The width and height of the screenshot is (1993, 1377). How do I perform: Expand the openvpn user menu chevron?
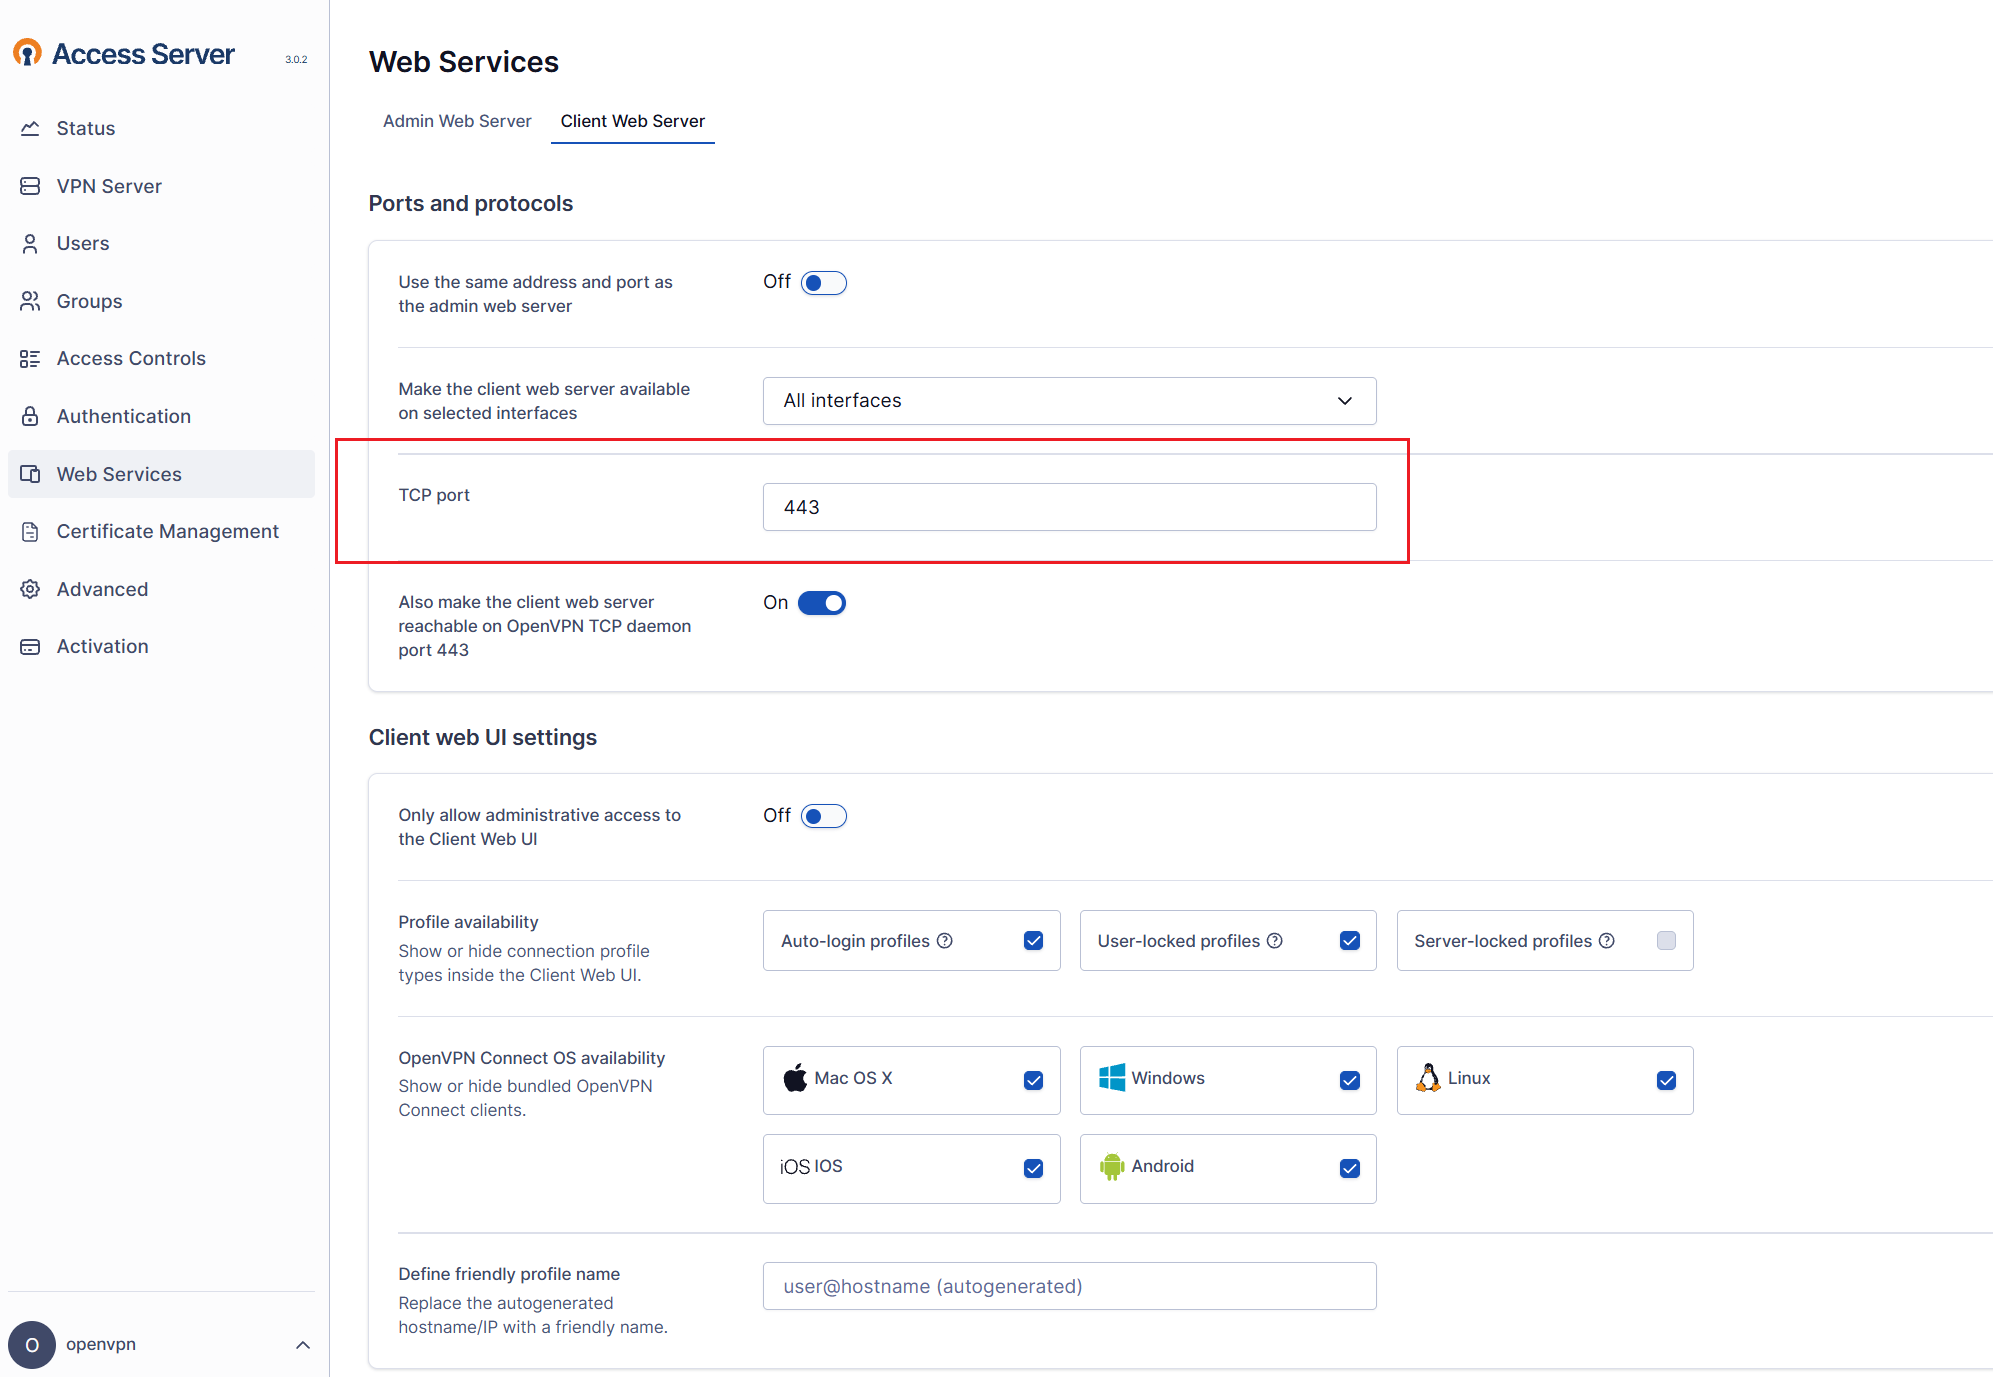pyautogui.click(x=303, y=1345)
